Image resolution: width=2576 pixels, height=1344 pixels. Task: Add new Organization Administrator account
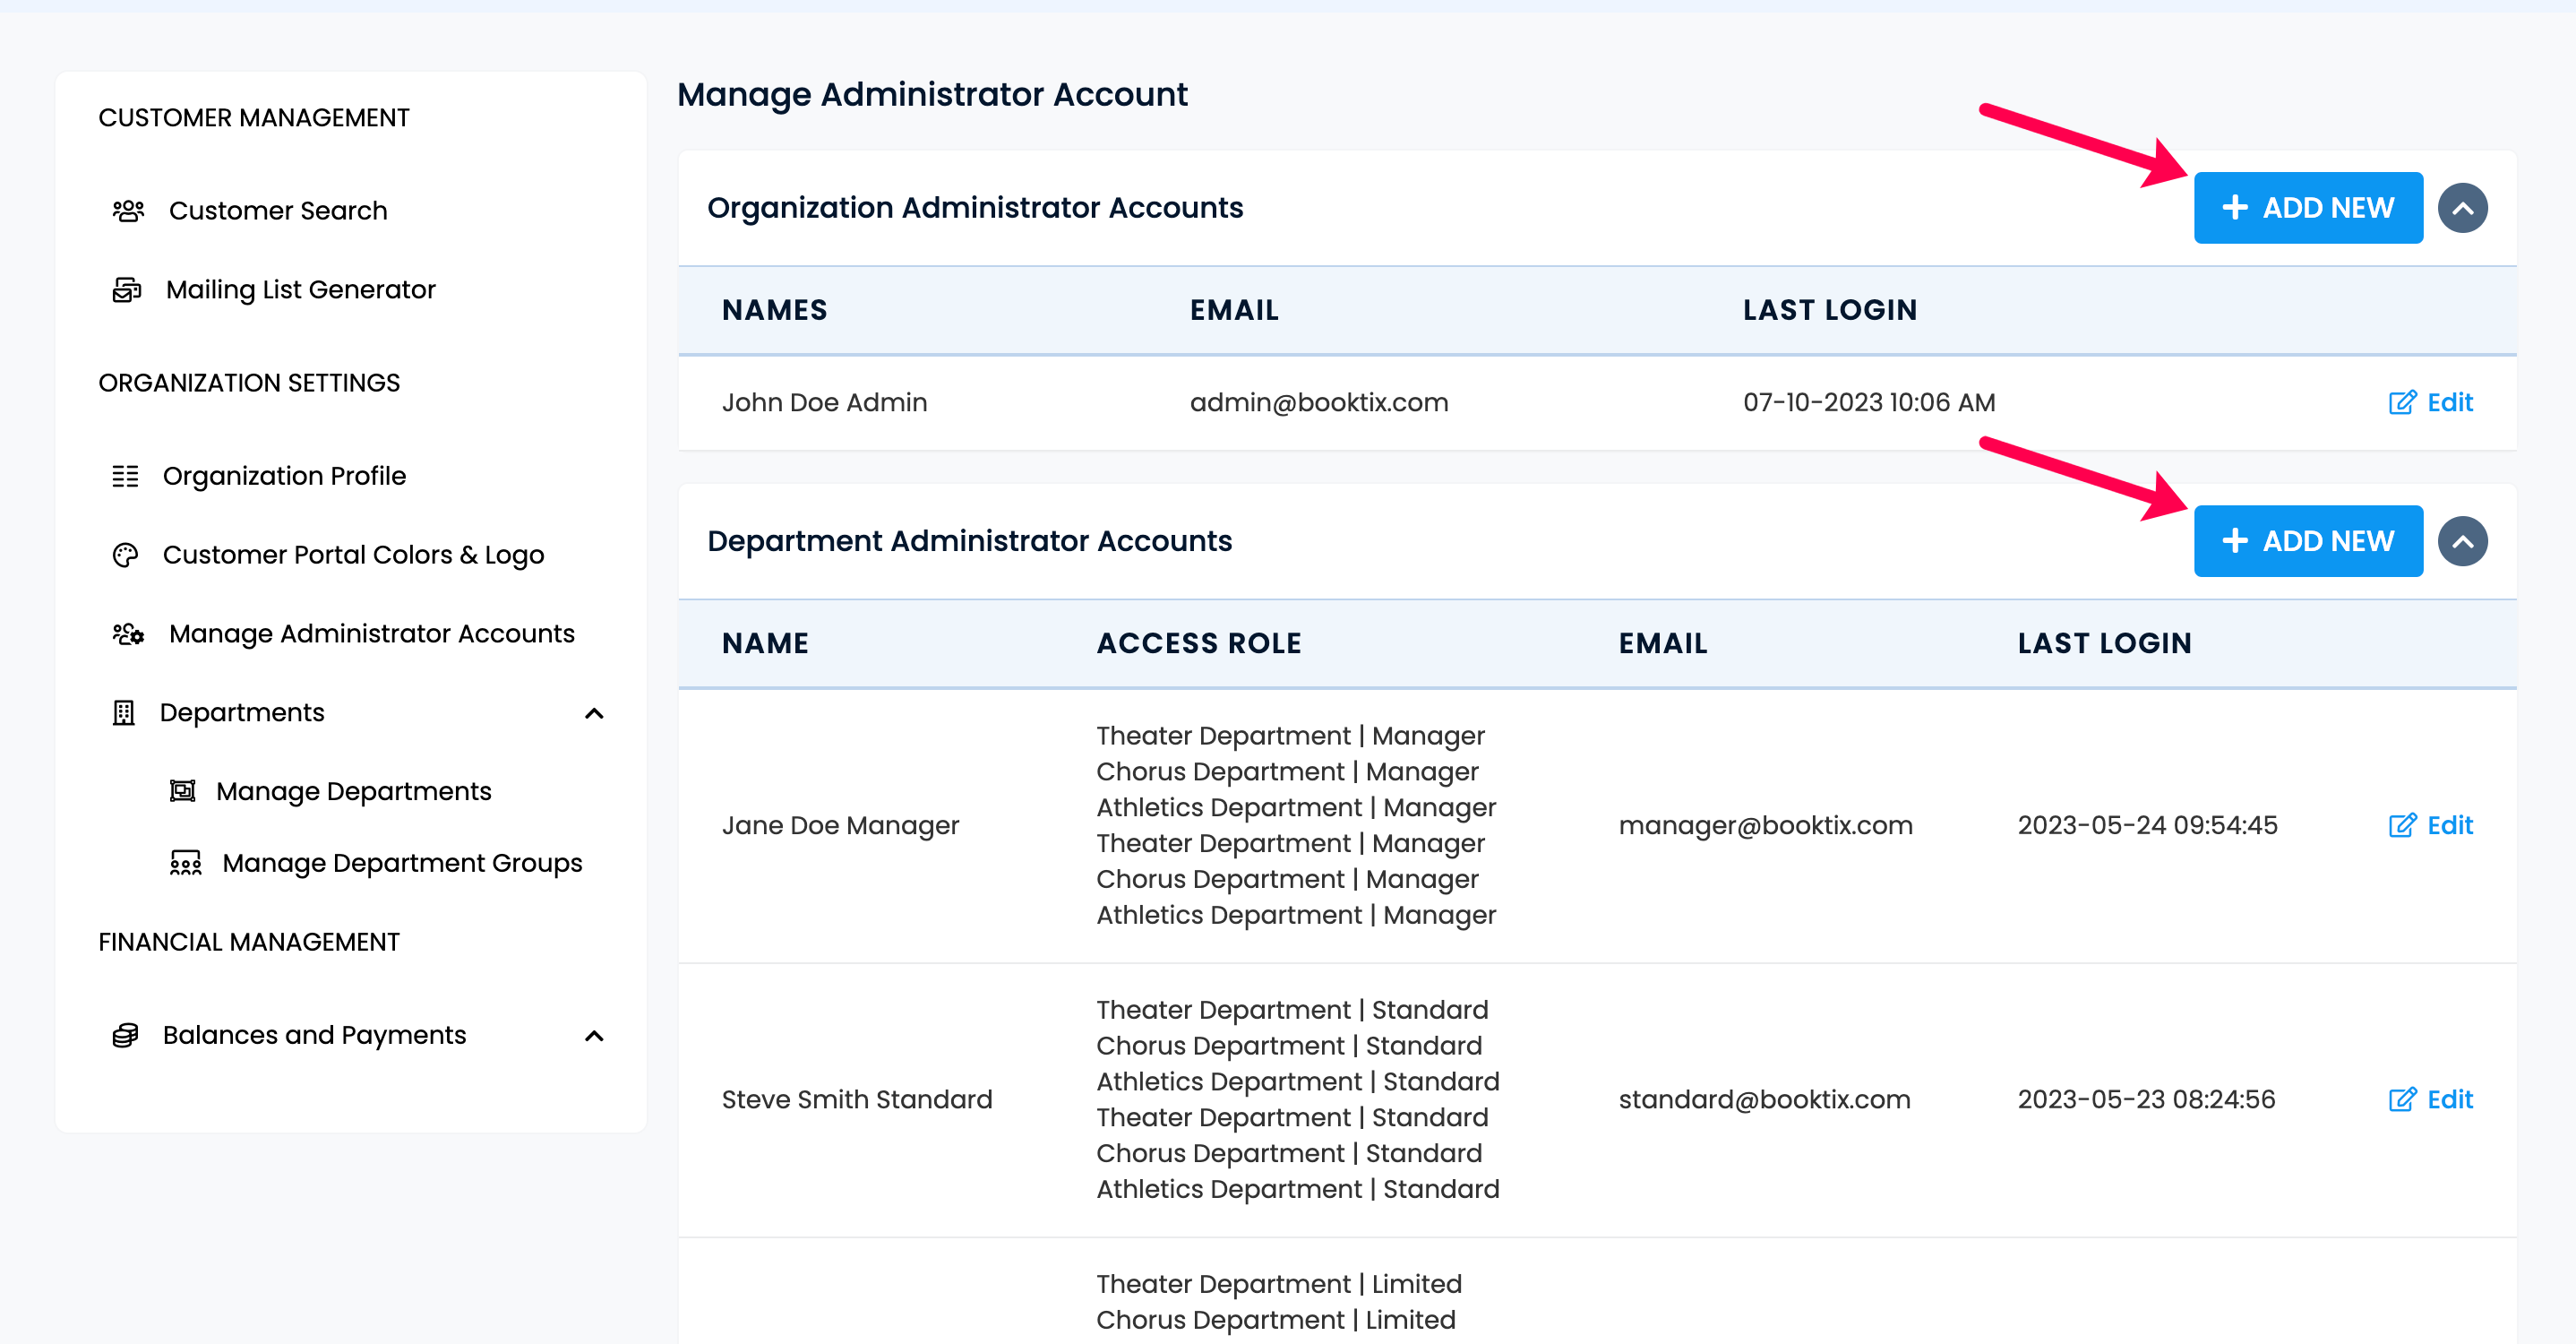click(x=2308, y=208)
